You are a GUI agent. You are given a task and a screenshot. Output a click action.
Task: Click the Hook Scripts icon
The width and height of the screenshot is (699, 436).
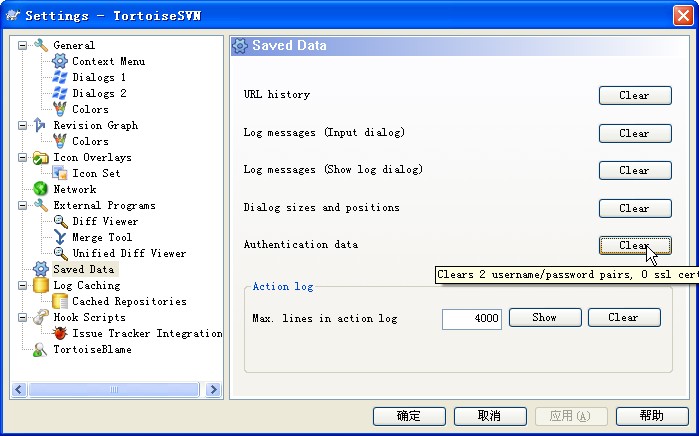point(41,317)
